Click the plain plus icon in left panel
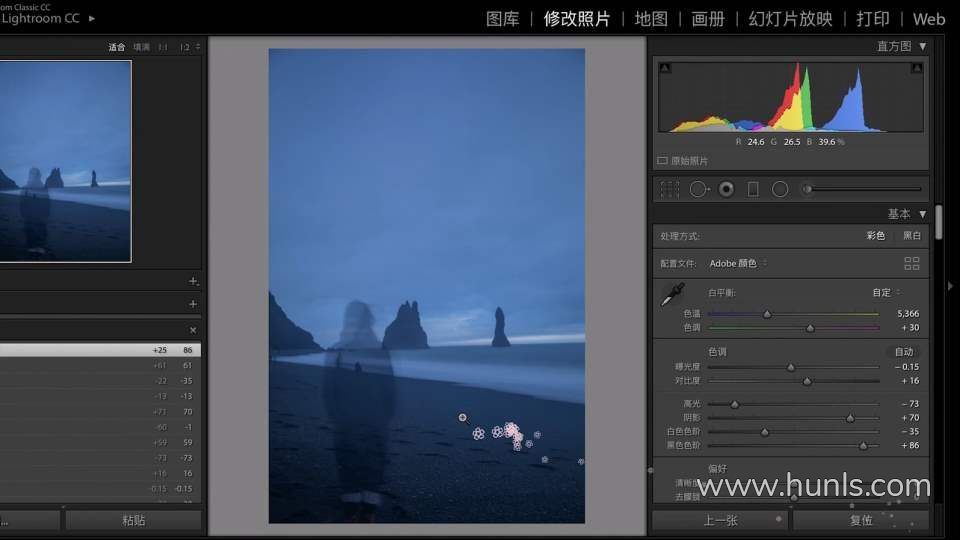Screen dimensions: 960x540 click(x=193, y=304)
